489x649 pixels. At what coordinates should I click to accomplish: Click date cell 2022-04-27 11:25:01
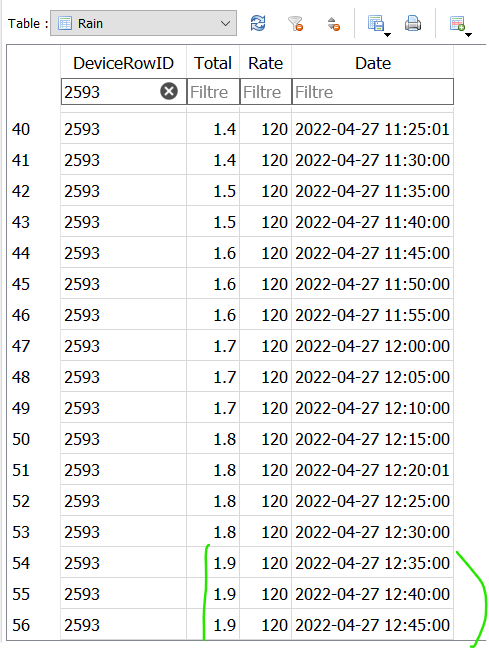click(x=373, y=129)
